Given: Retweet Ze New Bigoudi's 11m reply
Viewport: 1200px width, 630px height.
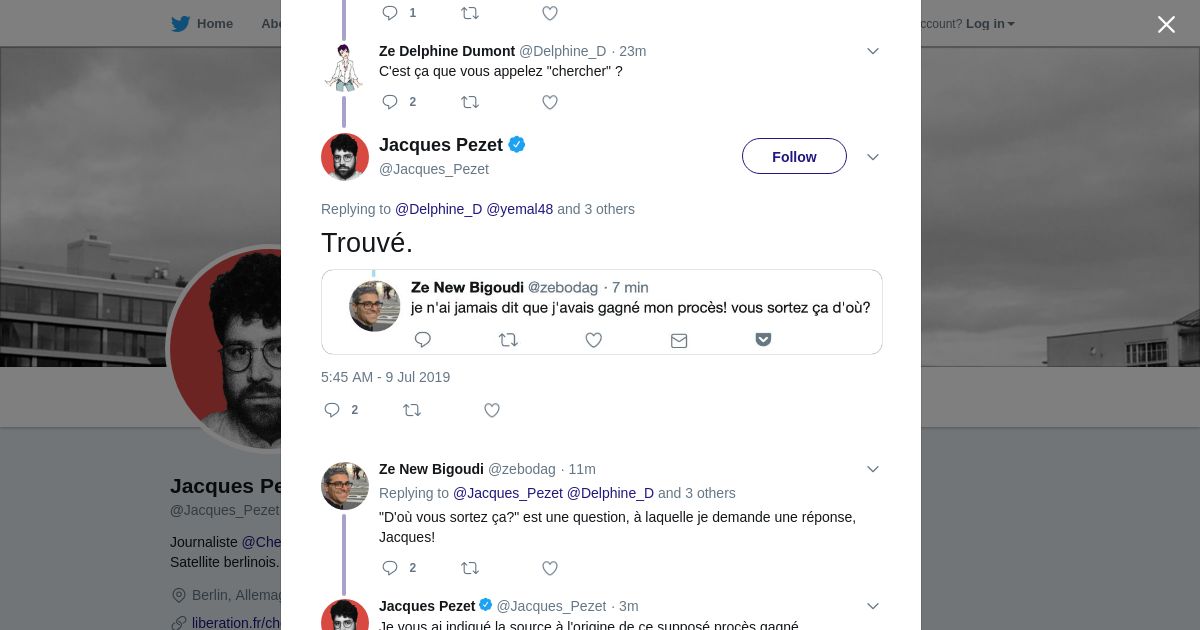Looking at the screenshot, I should [470, 568].
